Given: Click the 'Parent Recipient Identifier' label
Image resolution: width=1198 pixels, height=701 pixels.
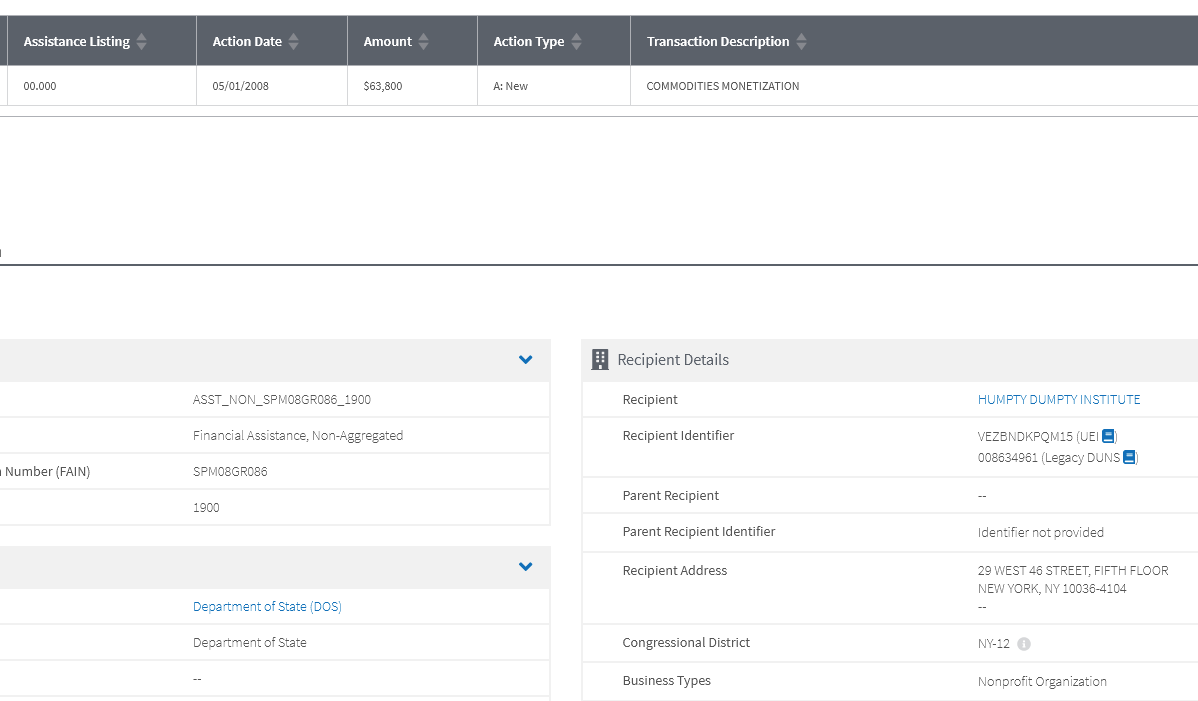Looking at the screenshot, I should 699,531.
